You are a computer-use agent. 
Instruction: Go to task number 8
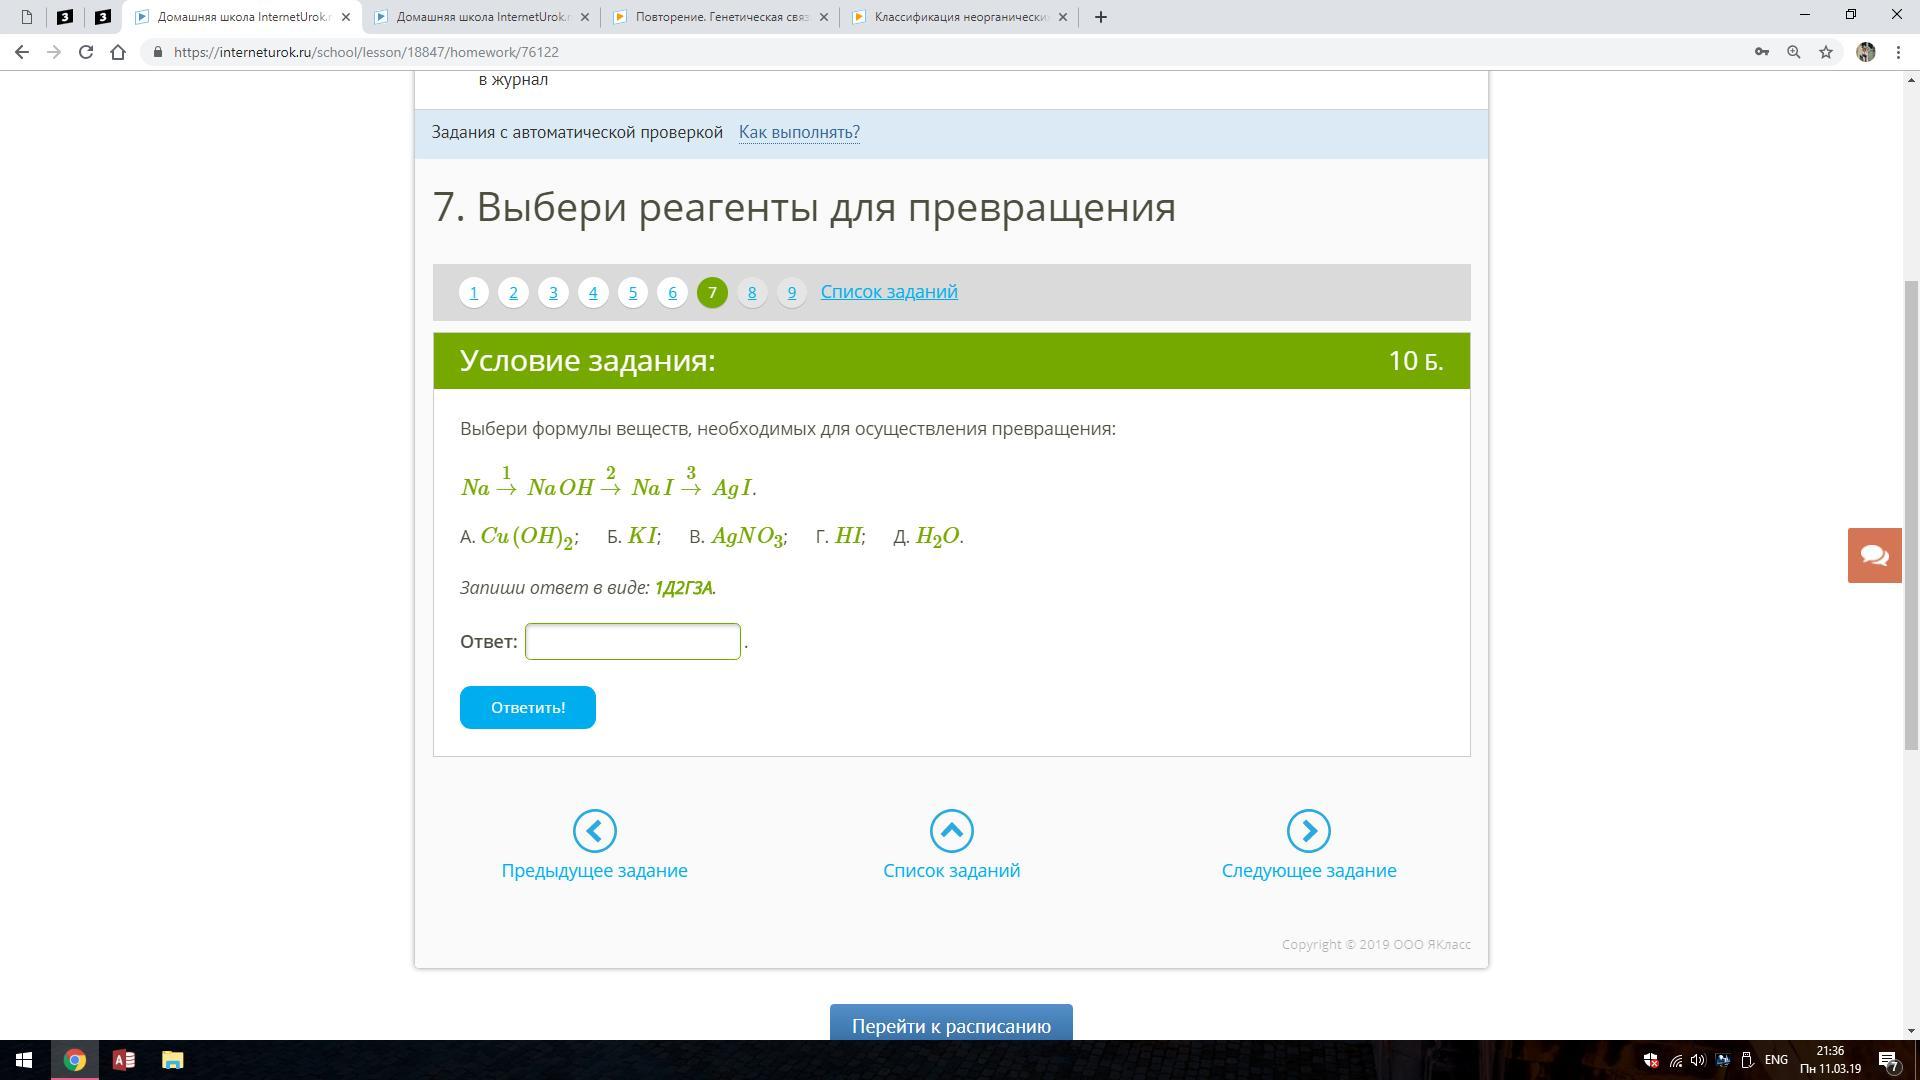click(752, 292)
